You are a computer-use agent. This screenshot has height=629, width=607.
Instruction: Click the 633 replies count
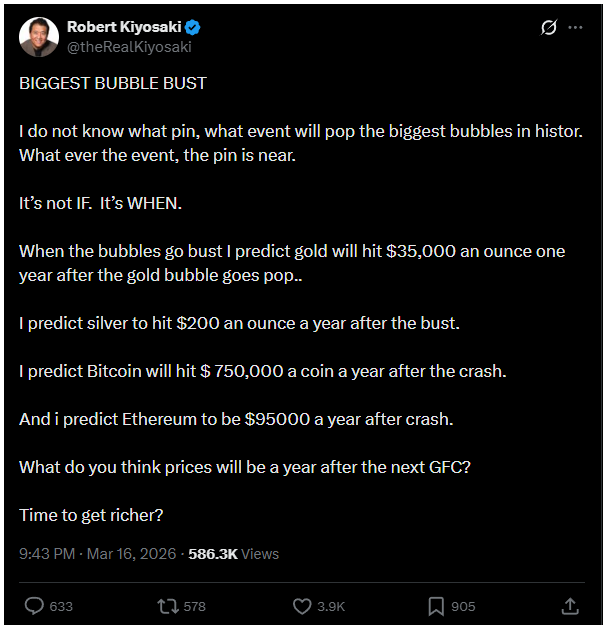click(x=61, y=606)
